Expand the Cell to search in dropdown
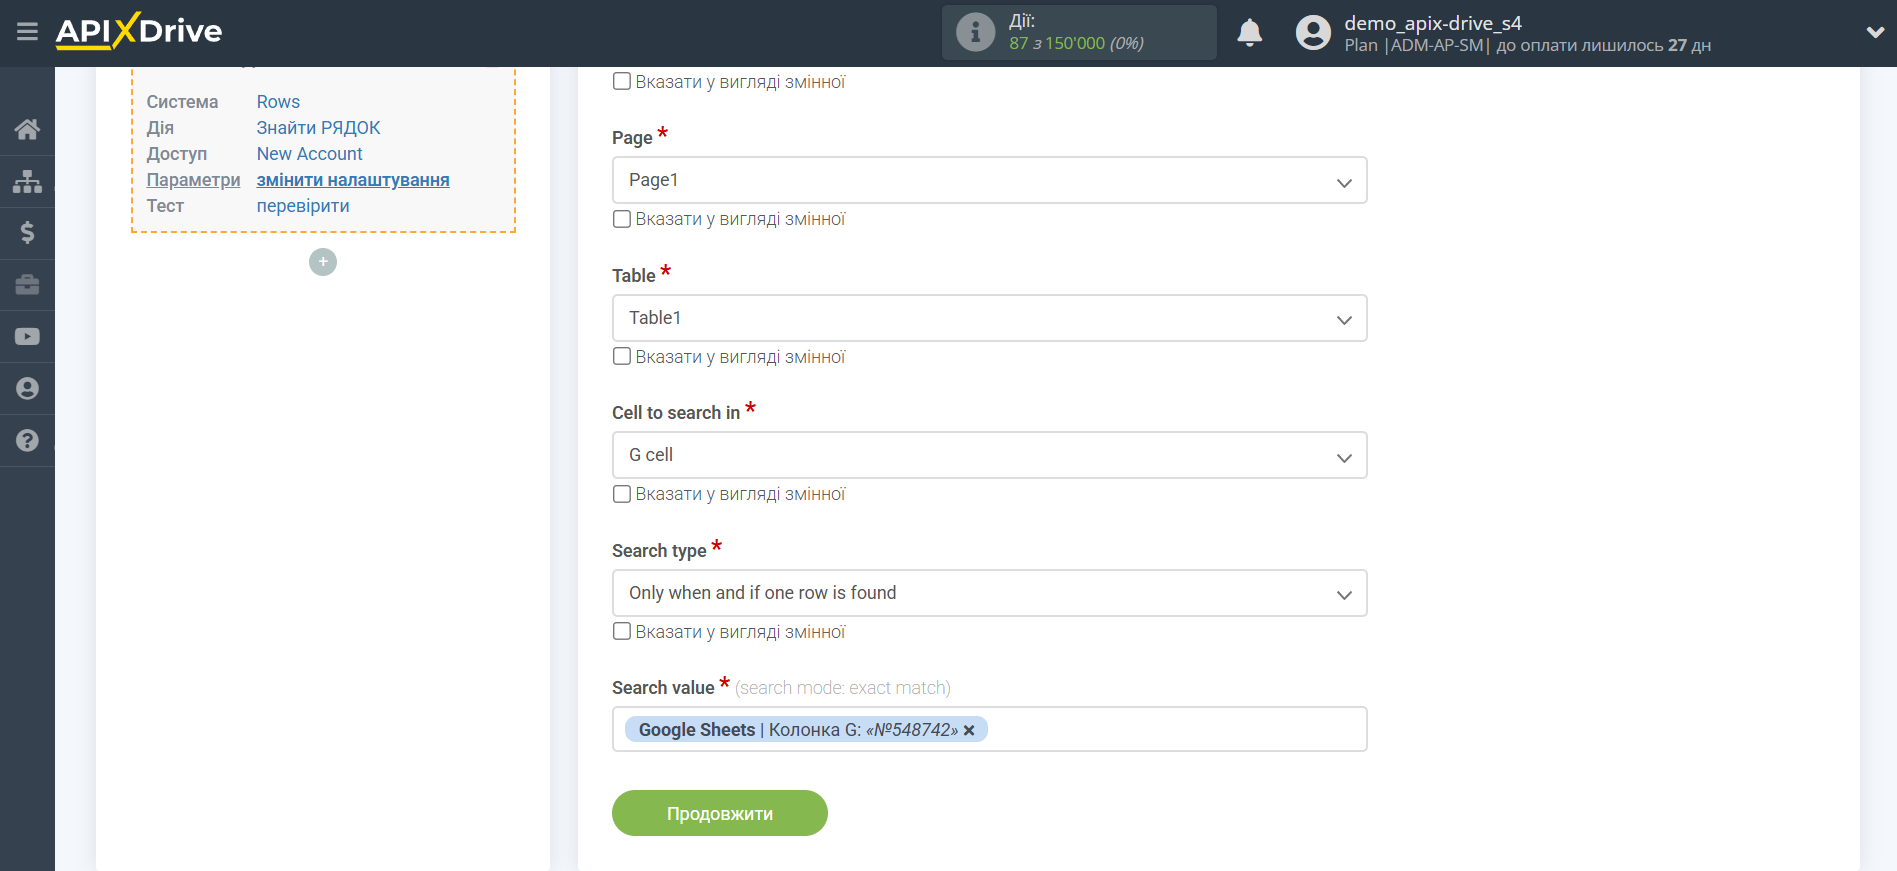This screenshot has width=1897, height=871. click(x=988, y=455)
